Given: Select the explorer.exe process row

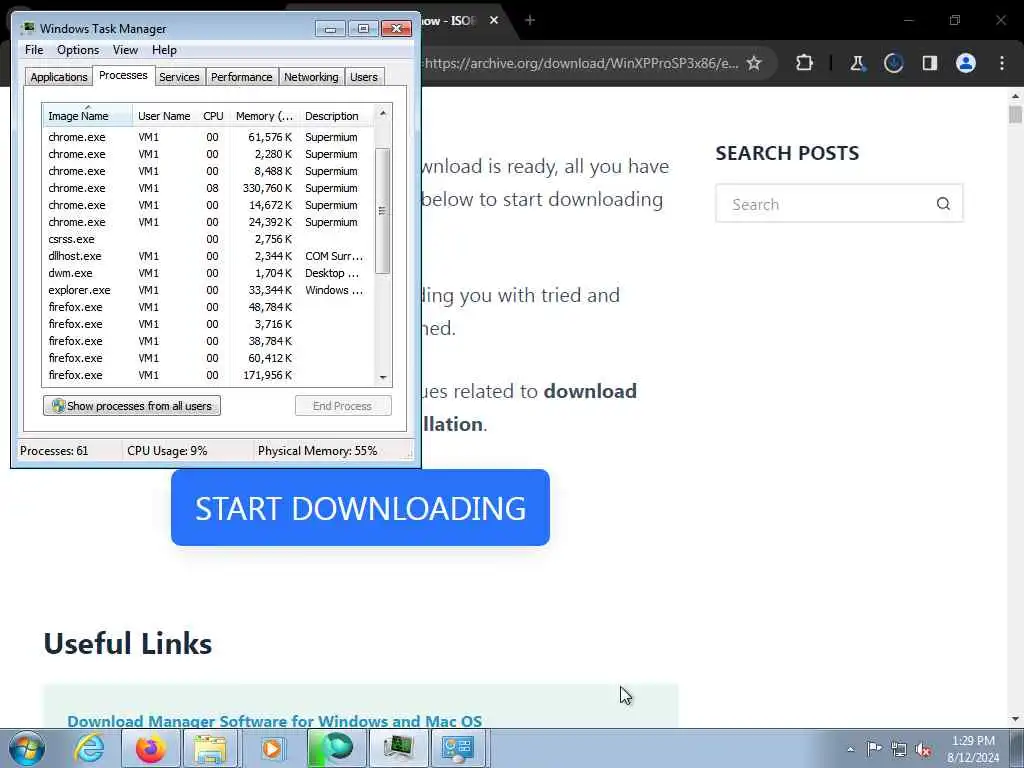Looking at the screenshot, I should (x=208, y=290).
